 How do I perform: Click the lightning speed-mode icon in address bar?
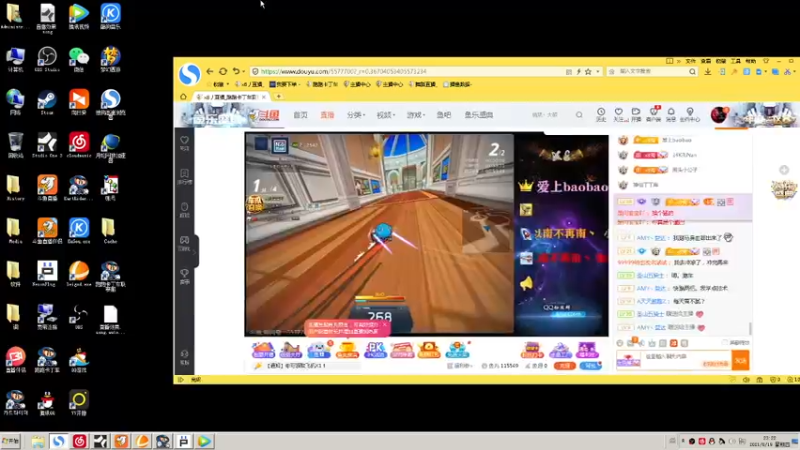click(579, 71)
